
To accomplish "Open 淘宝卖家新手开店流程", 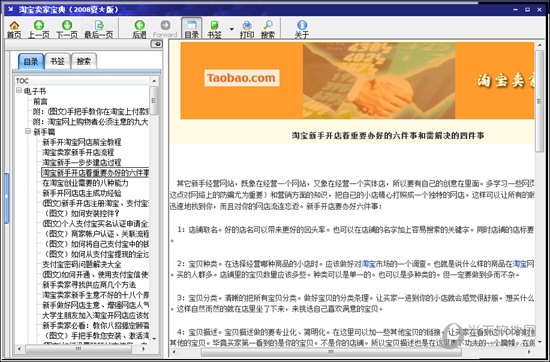I will [x=78, y=152].
